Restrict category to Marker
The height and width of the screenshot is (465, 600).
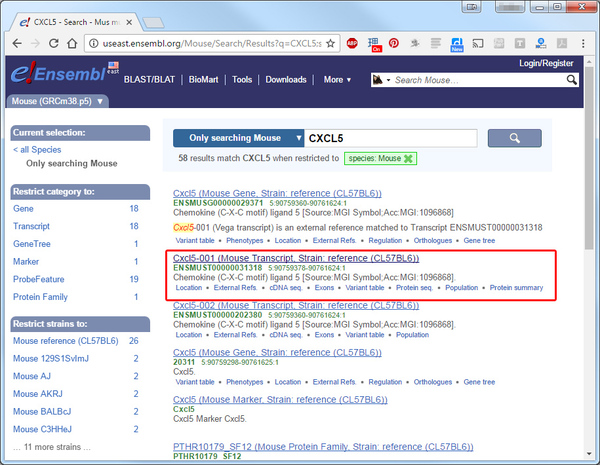[26, 261]
